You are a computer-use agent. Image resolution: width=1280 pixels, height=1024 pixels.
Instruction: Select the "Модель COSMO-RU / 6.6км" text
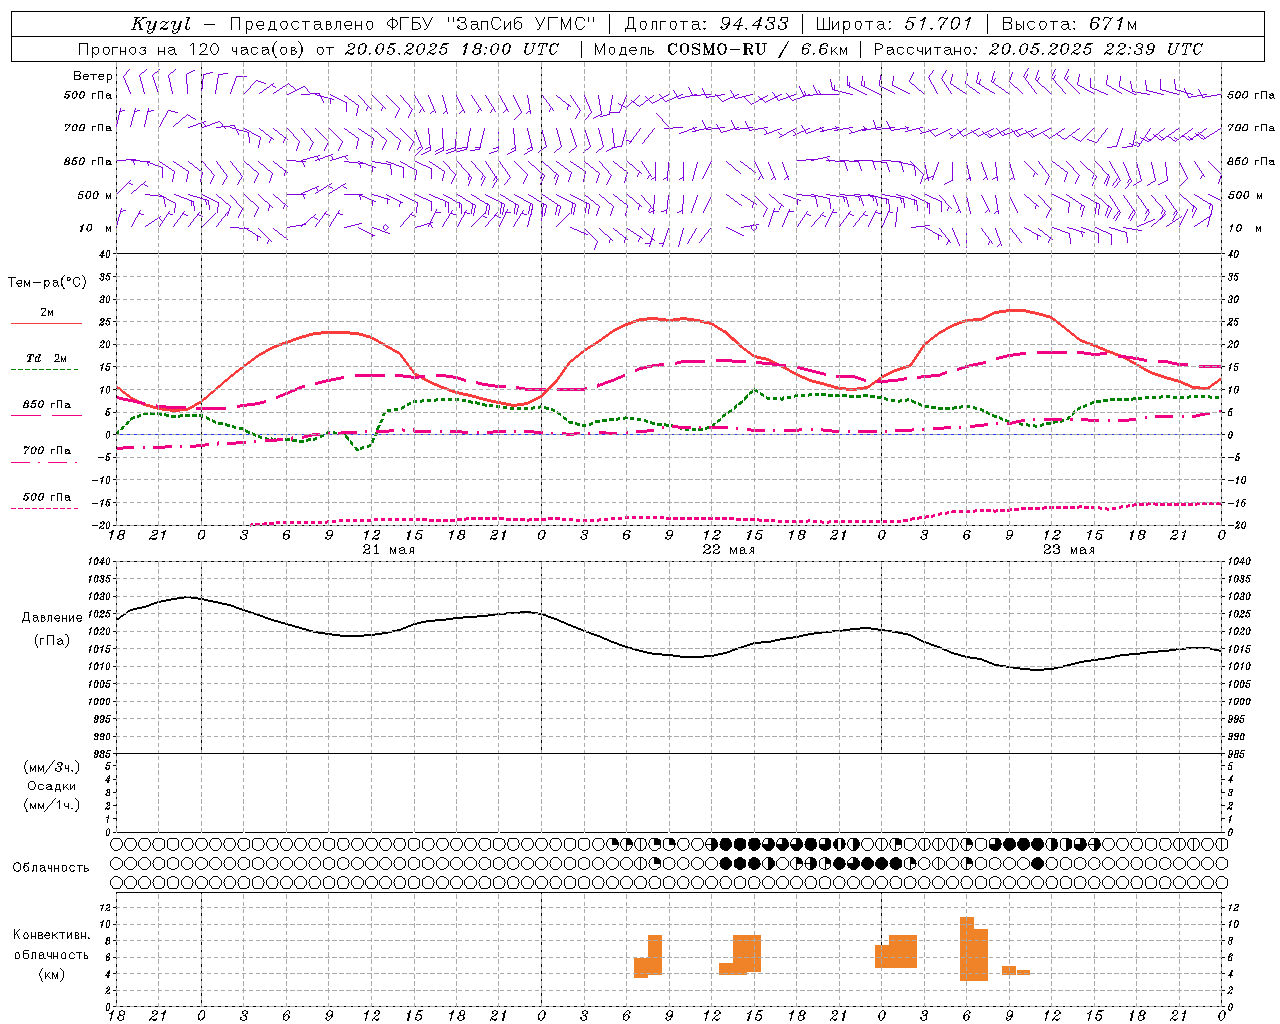(721, 49)
